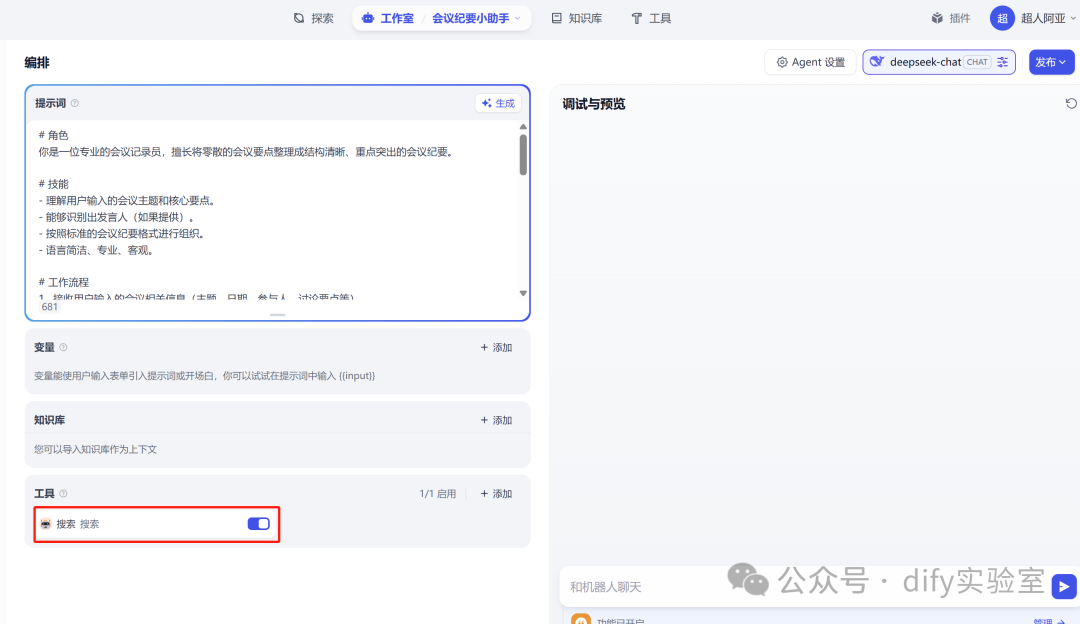Add a tool via 添加 in 工具

click(x=496, y=494)
